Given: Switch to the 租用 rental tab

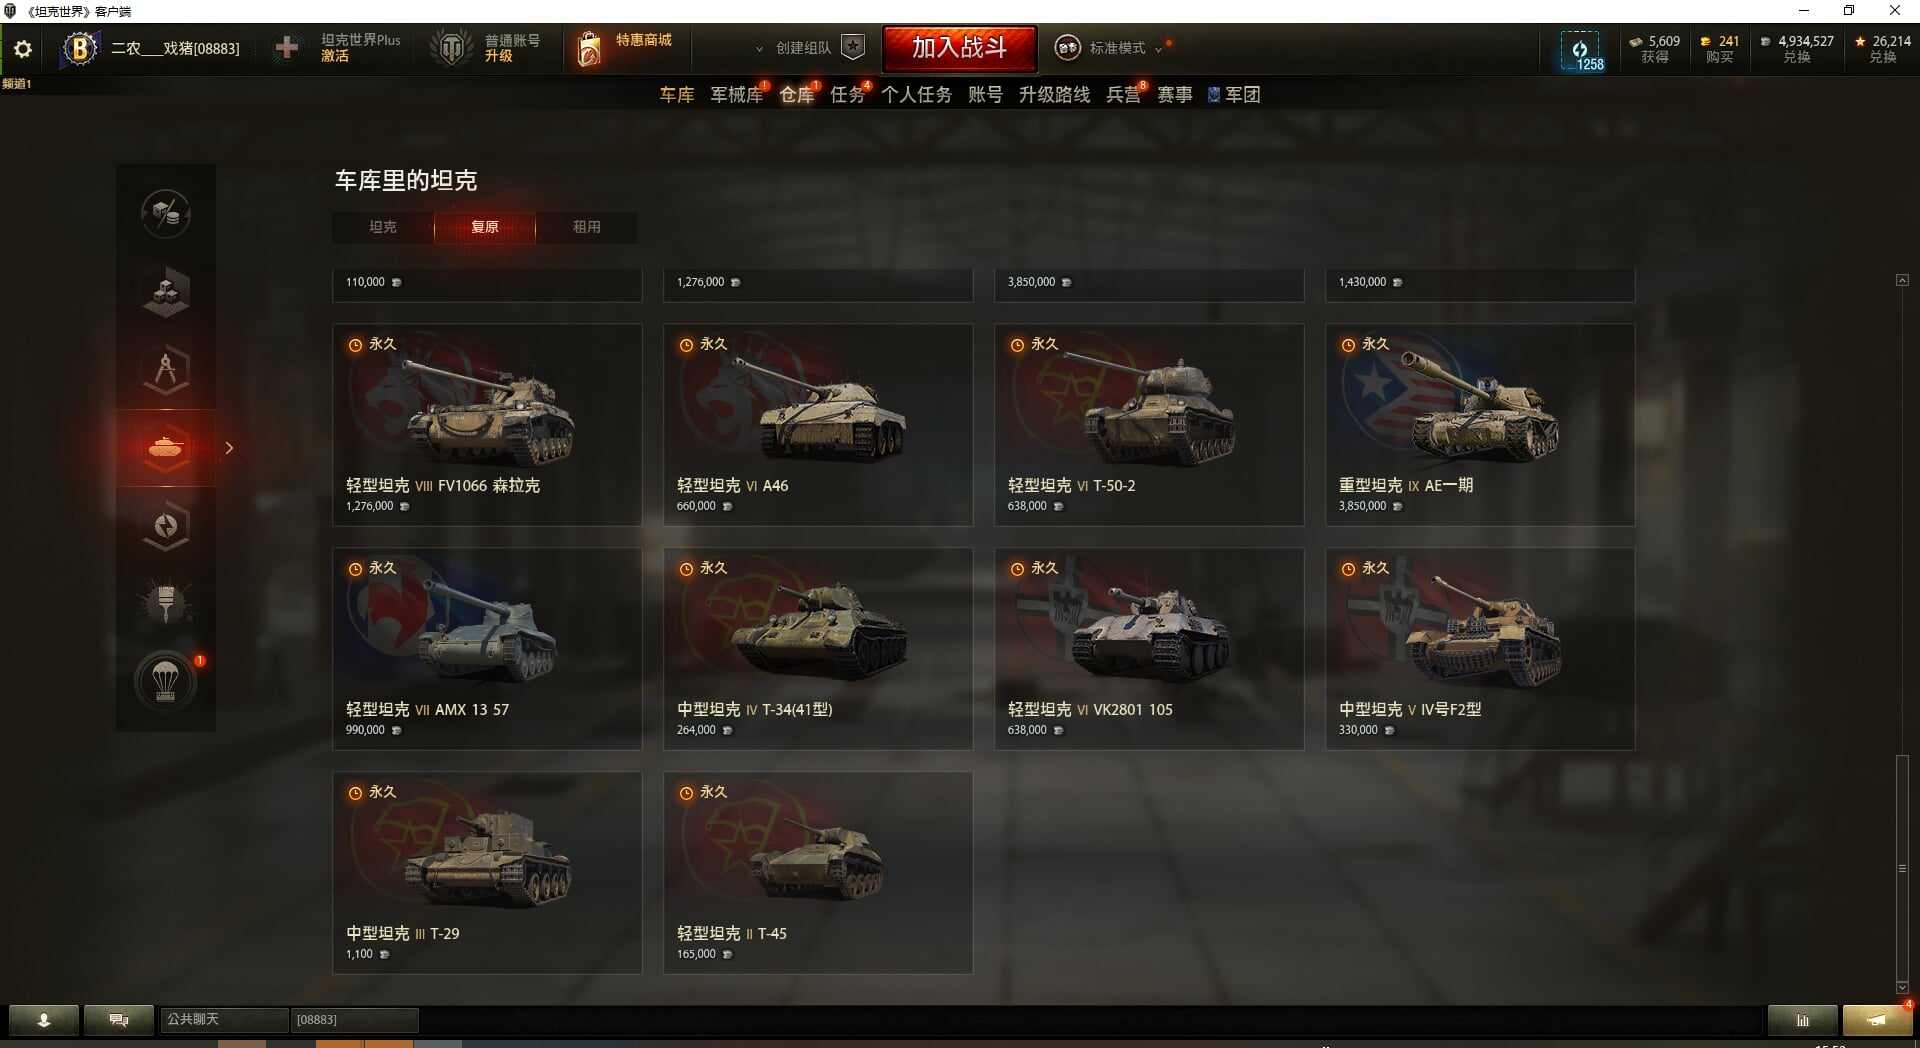Looking at the screenshot, I should [587, 227].
